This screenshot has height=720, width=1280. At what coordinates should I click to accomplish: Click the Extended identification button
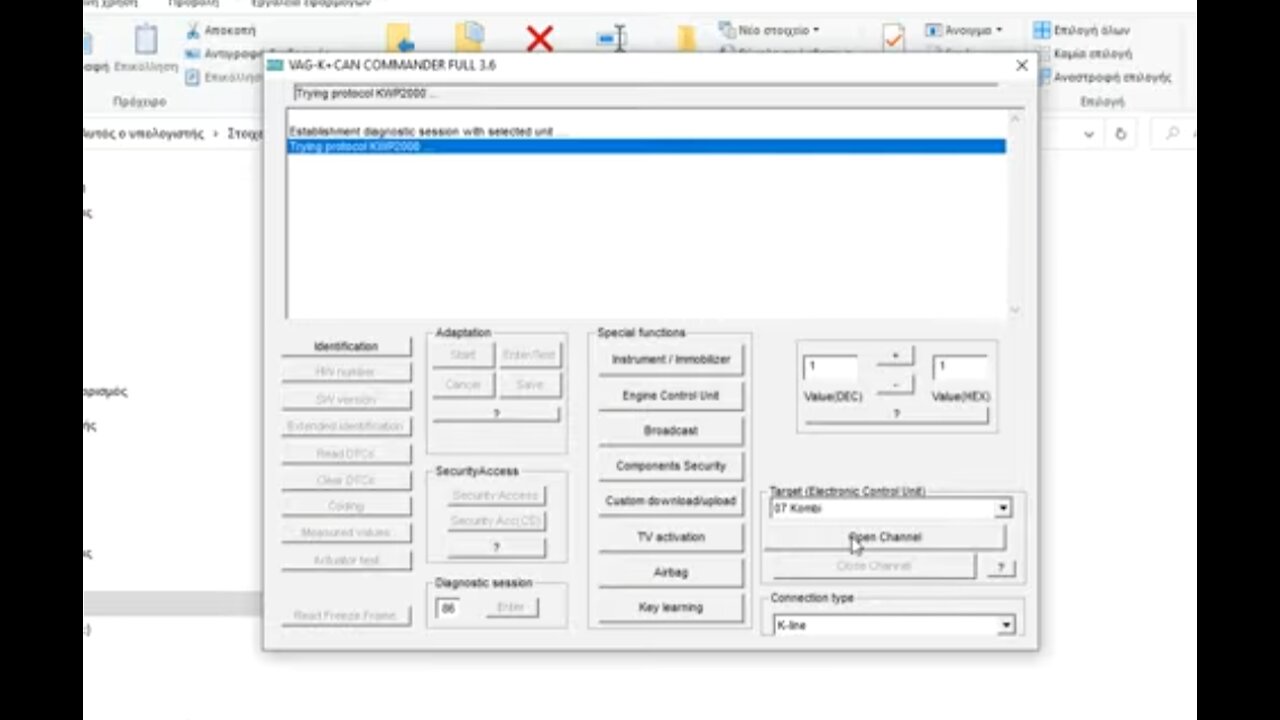point(346,426)
